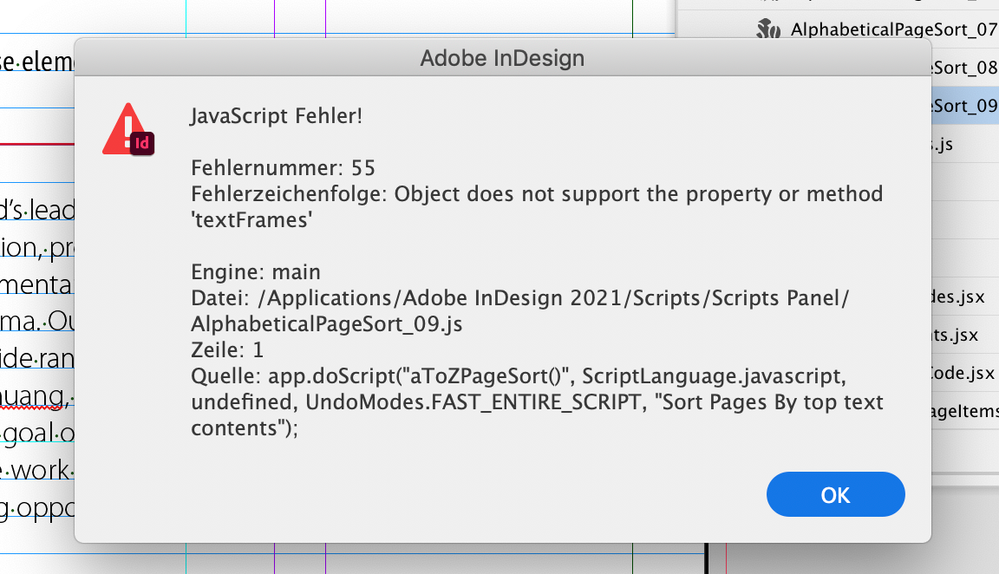
Task: Click the Fehlernummer: 55 line
Action: 283,168
